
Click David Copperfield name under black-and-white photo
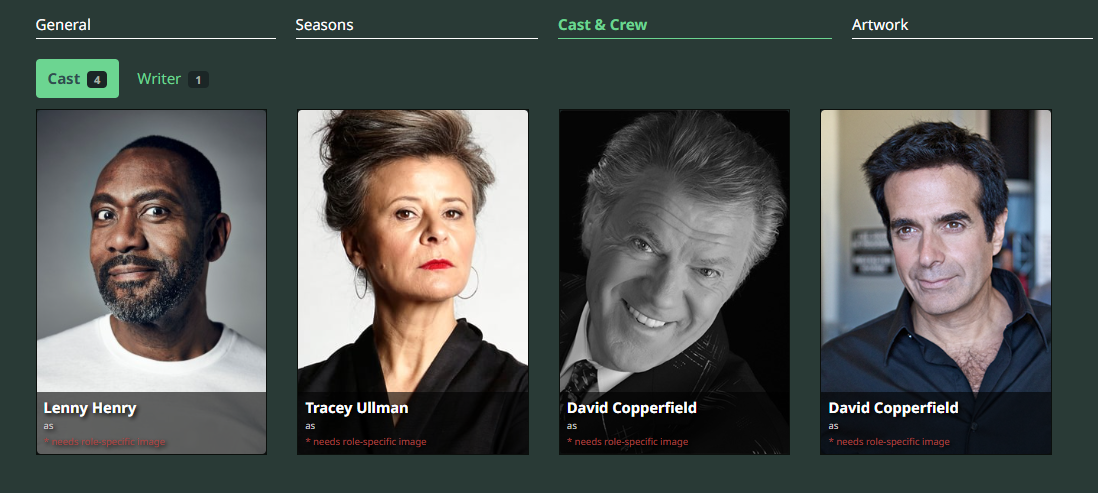(x=632, y=408)
